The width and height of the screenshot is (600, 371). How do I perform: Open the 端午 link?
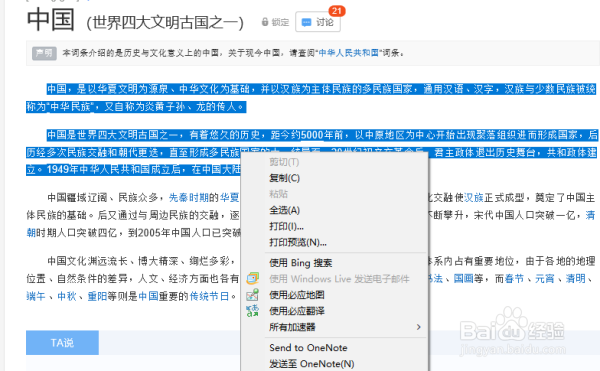[x=36, y=296]
